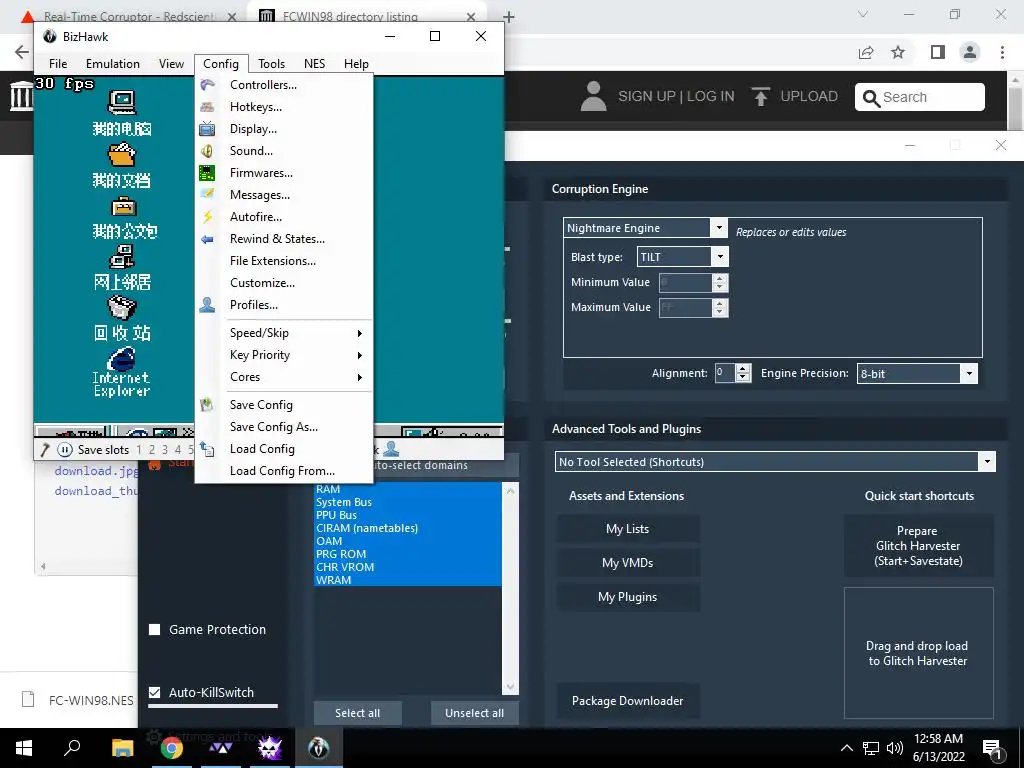Click the SIGN UP | LOG IN link
Image resolution: width=1024 pixels, height=768 pixels.
click(676, 97)
